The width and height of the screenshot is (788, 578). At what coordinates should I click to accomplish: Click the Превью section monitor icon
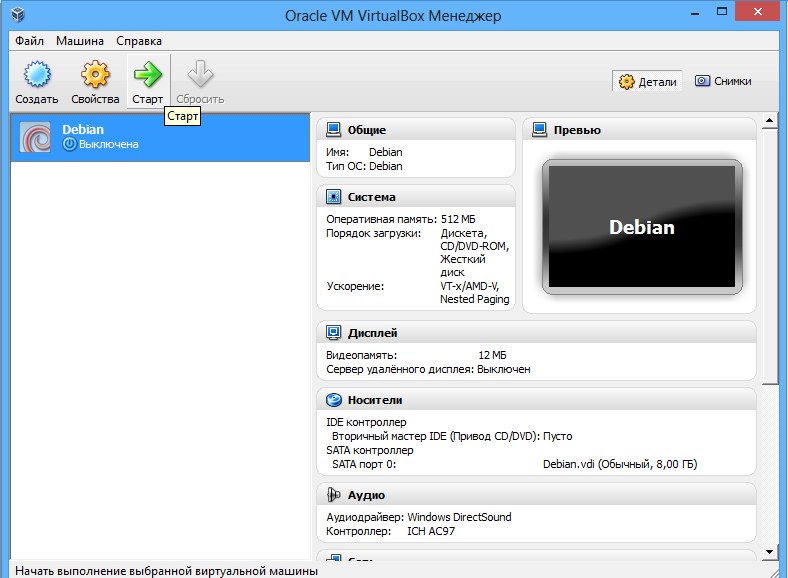coord(539,130)
